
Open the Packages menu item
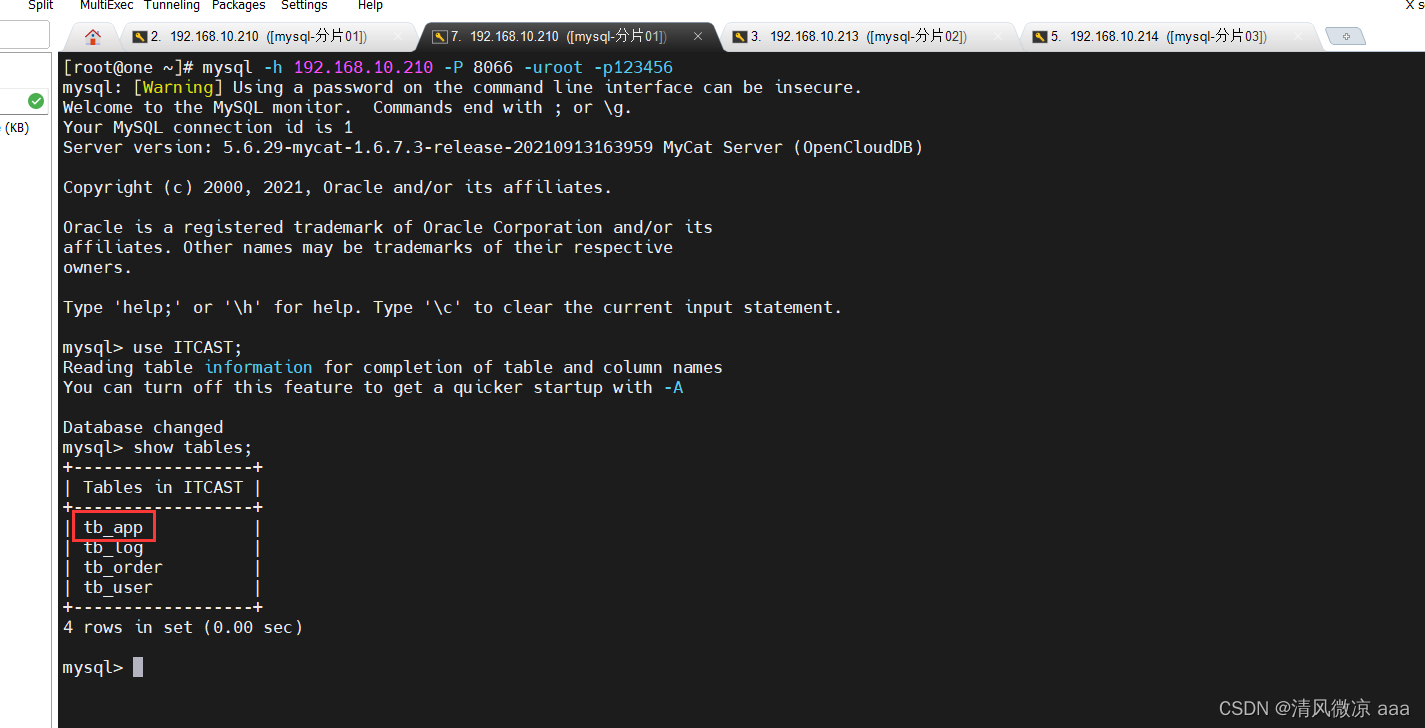click(x=239, y=5)
